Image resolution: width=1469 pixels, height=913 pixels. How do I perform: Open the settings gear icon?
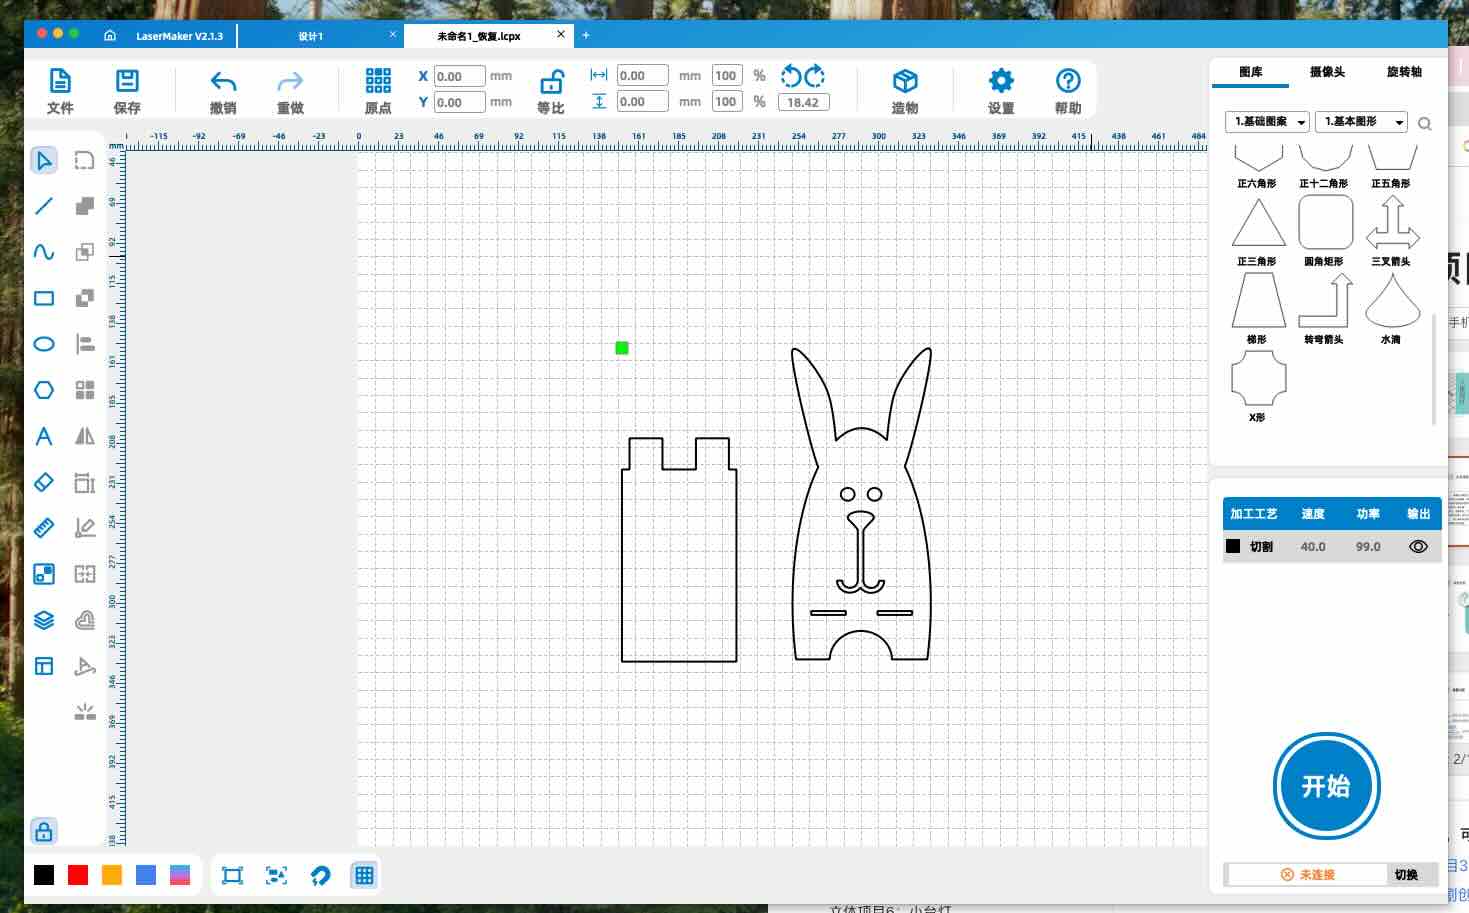1000,82
